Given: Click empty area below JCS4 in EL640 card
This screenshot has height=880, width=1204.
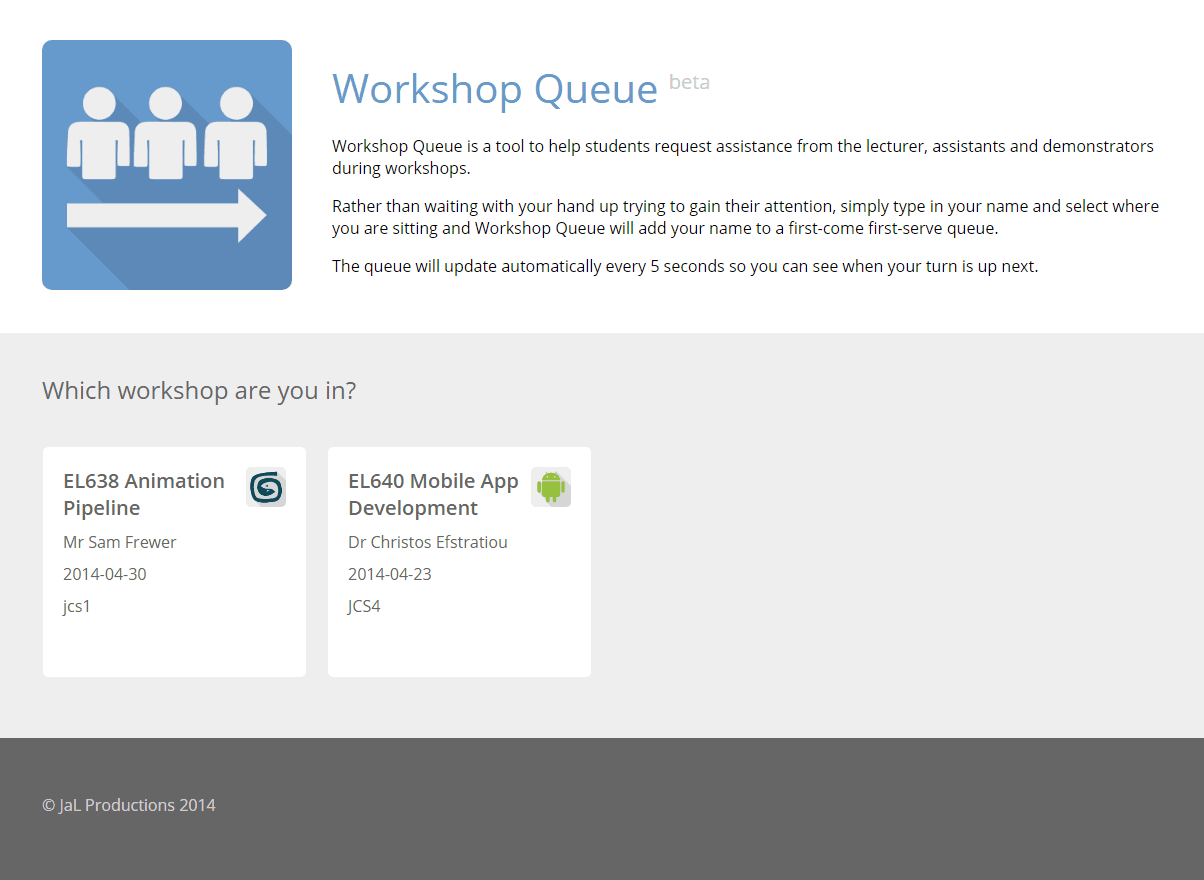Looking at the screenshot, I should (x=459, y=645).
